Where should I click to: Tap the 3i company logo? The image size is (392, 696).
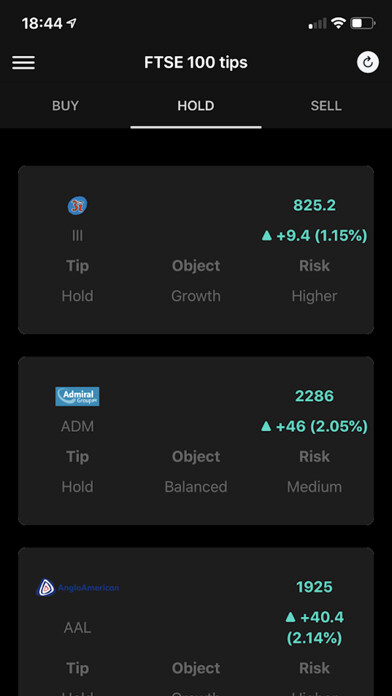pyautogui.click(x=77, y=206)
